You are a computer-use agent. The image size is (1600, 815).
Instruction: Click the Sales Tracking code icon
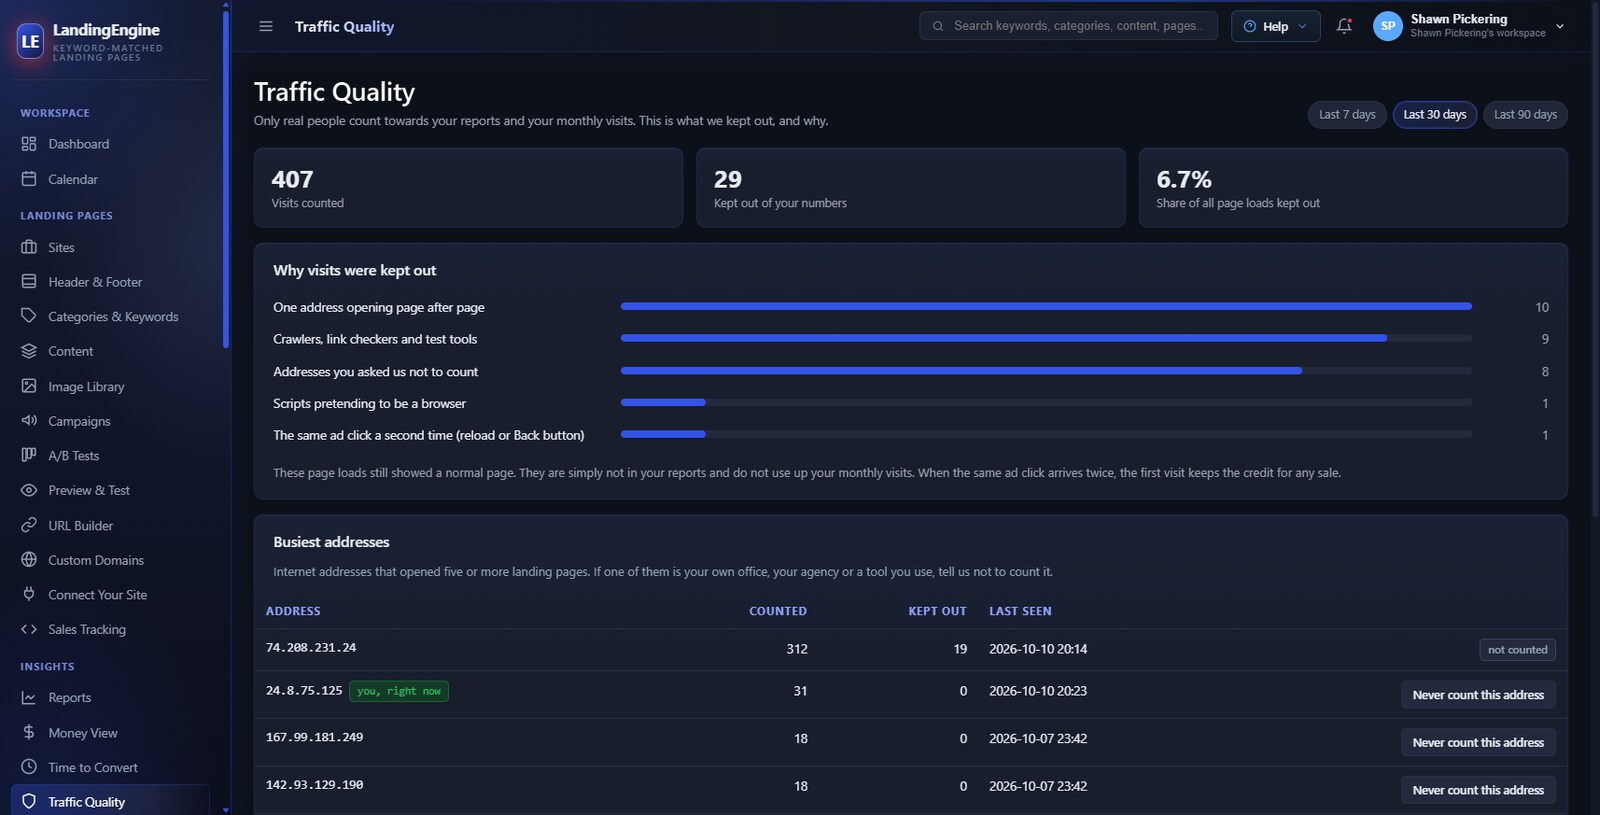[29, 629]
